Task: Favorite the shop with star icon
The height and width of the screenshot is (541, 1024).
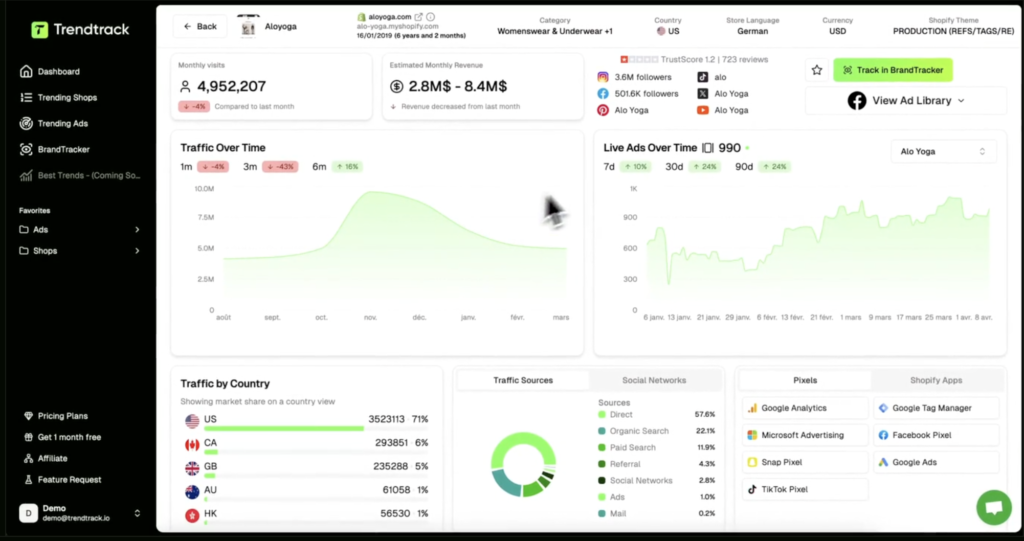Action: click(x=816, y=70)
